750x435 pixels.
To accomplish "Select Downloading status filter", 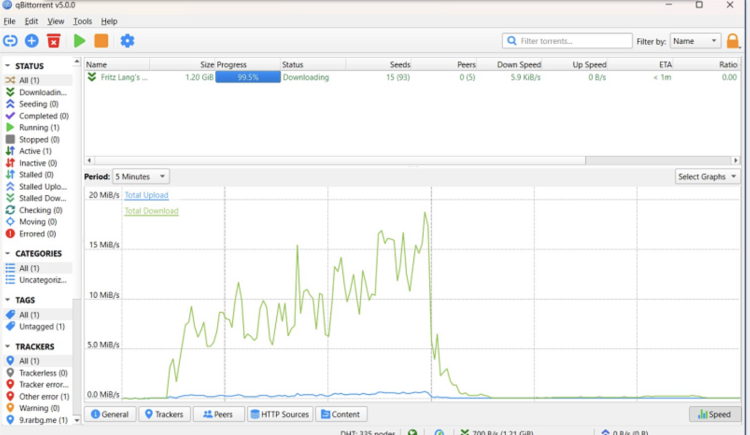I will 38,92.
